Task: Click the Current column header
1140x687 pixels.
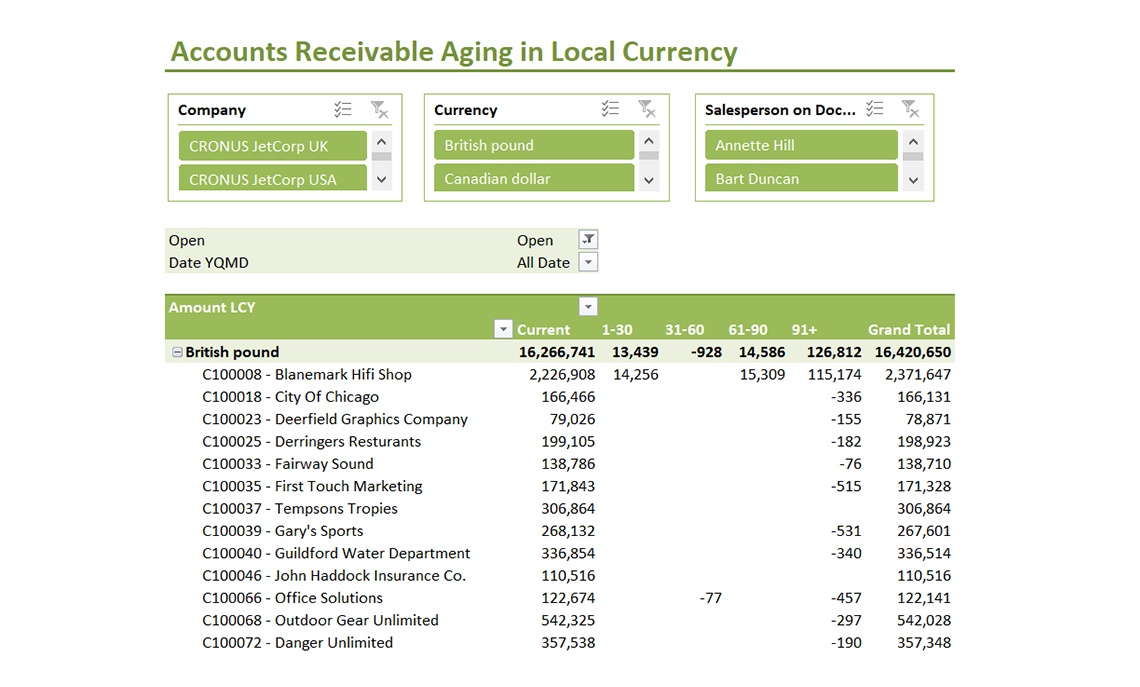Action: pyautogui.click(x=543, y=329)
